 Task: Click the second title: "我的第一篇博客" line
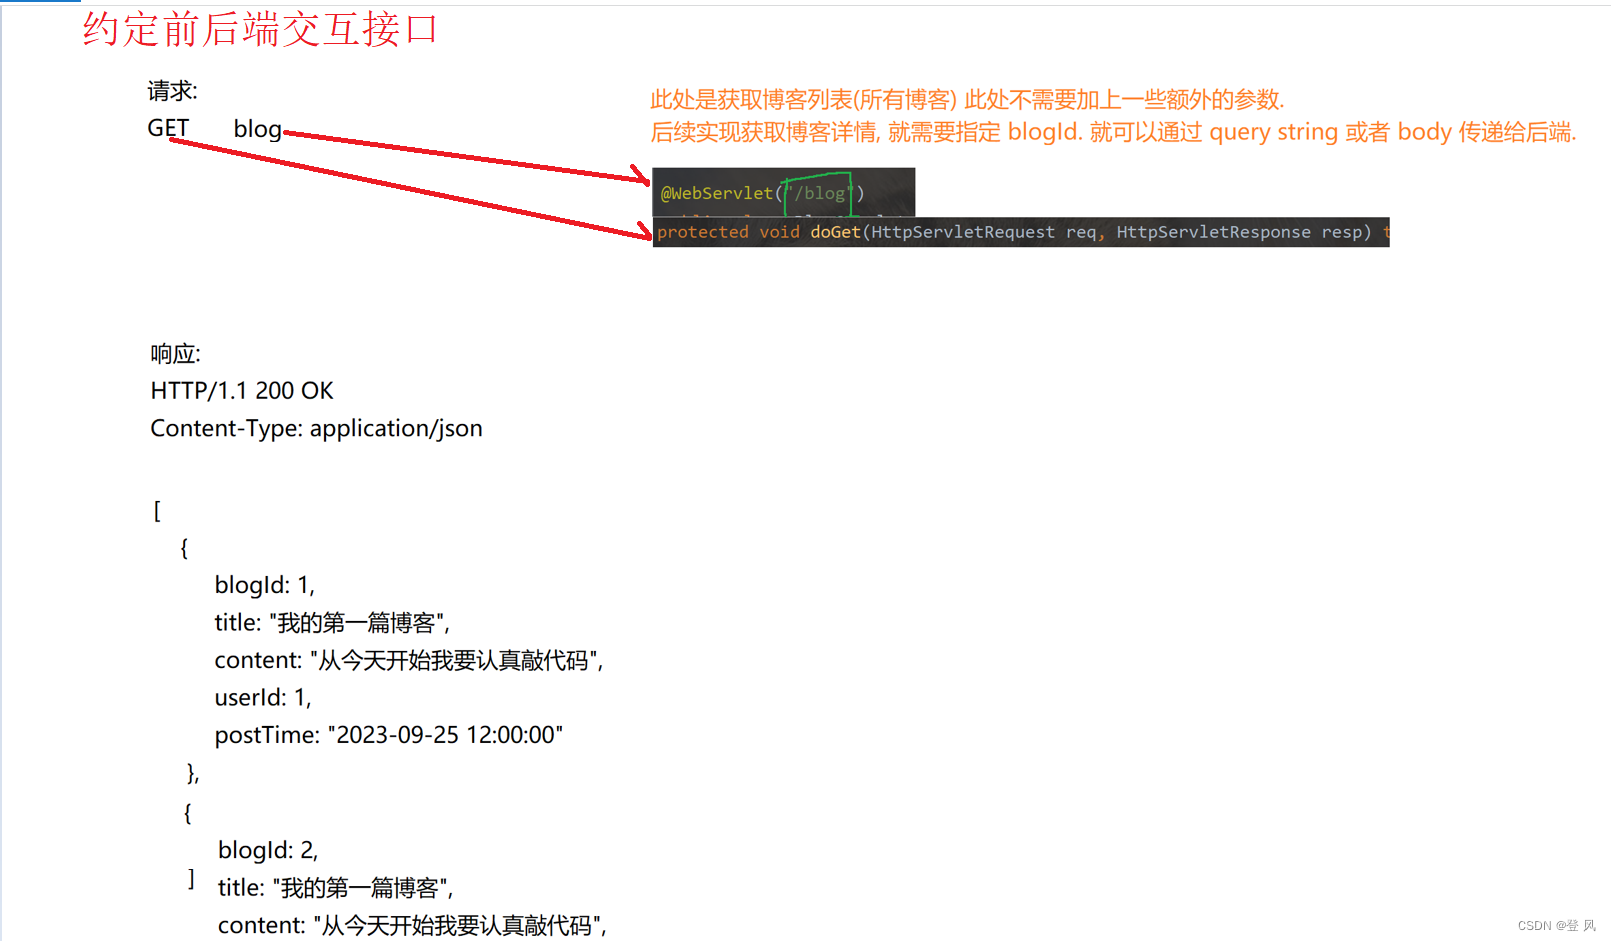pos(336,888)
